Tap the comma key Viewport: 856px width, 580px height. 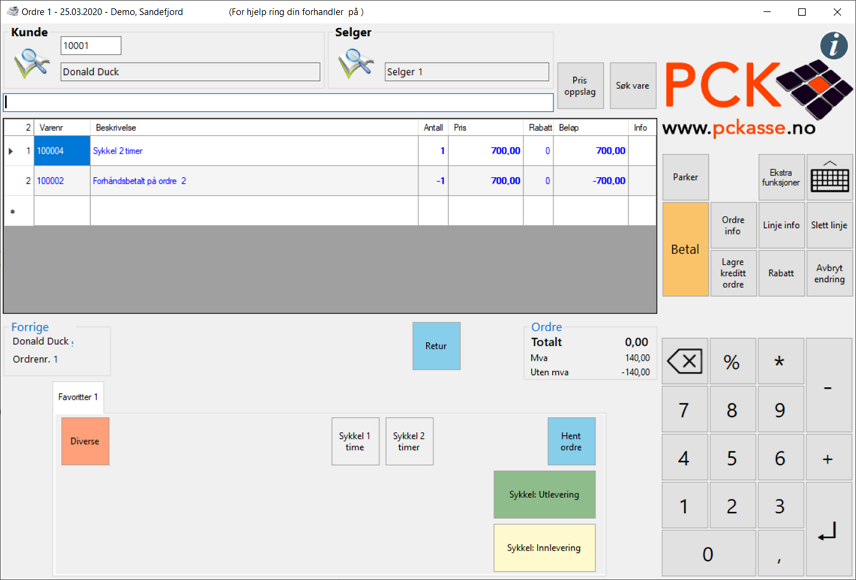click(x=781, y=554)
